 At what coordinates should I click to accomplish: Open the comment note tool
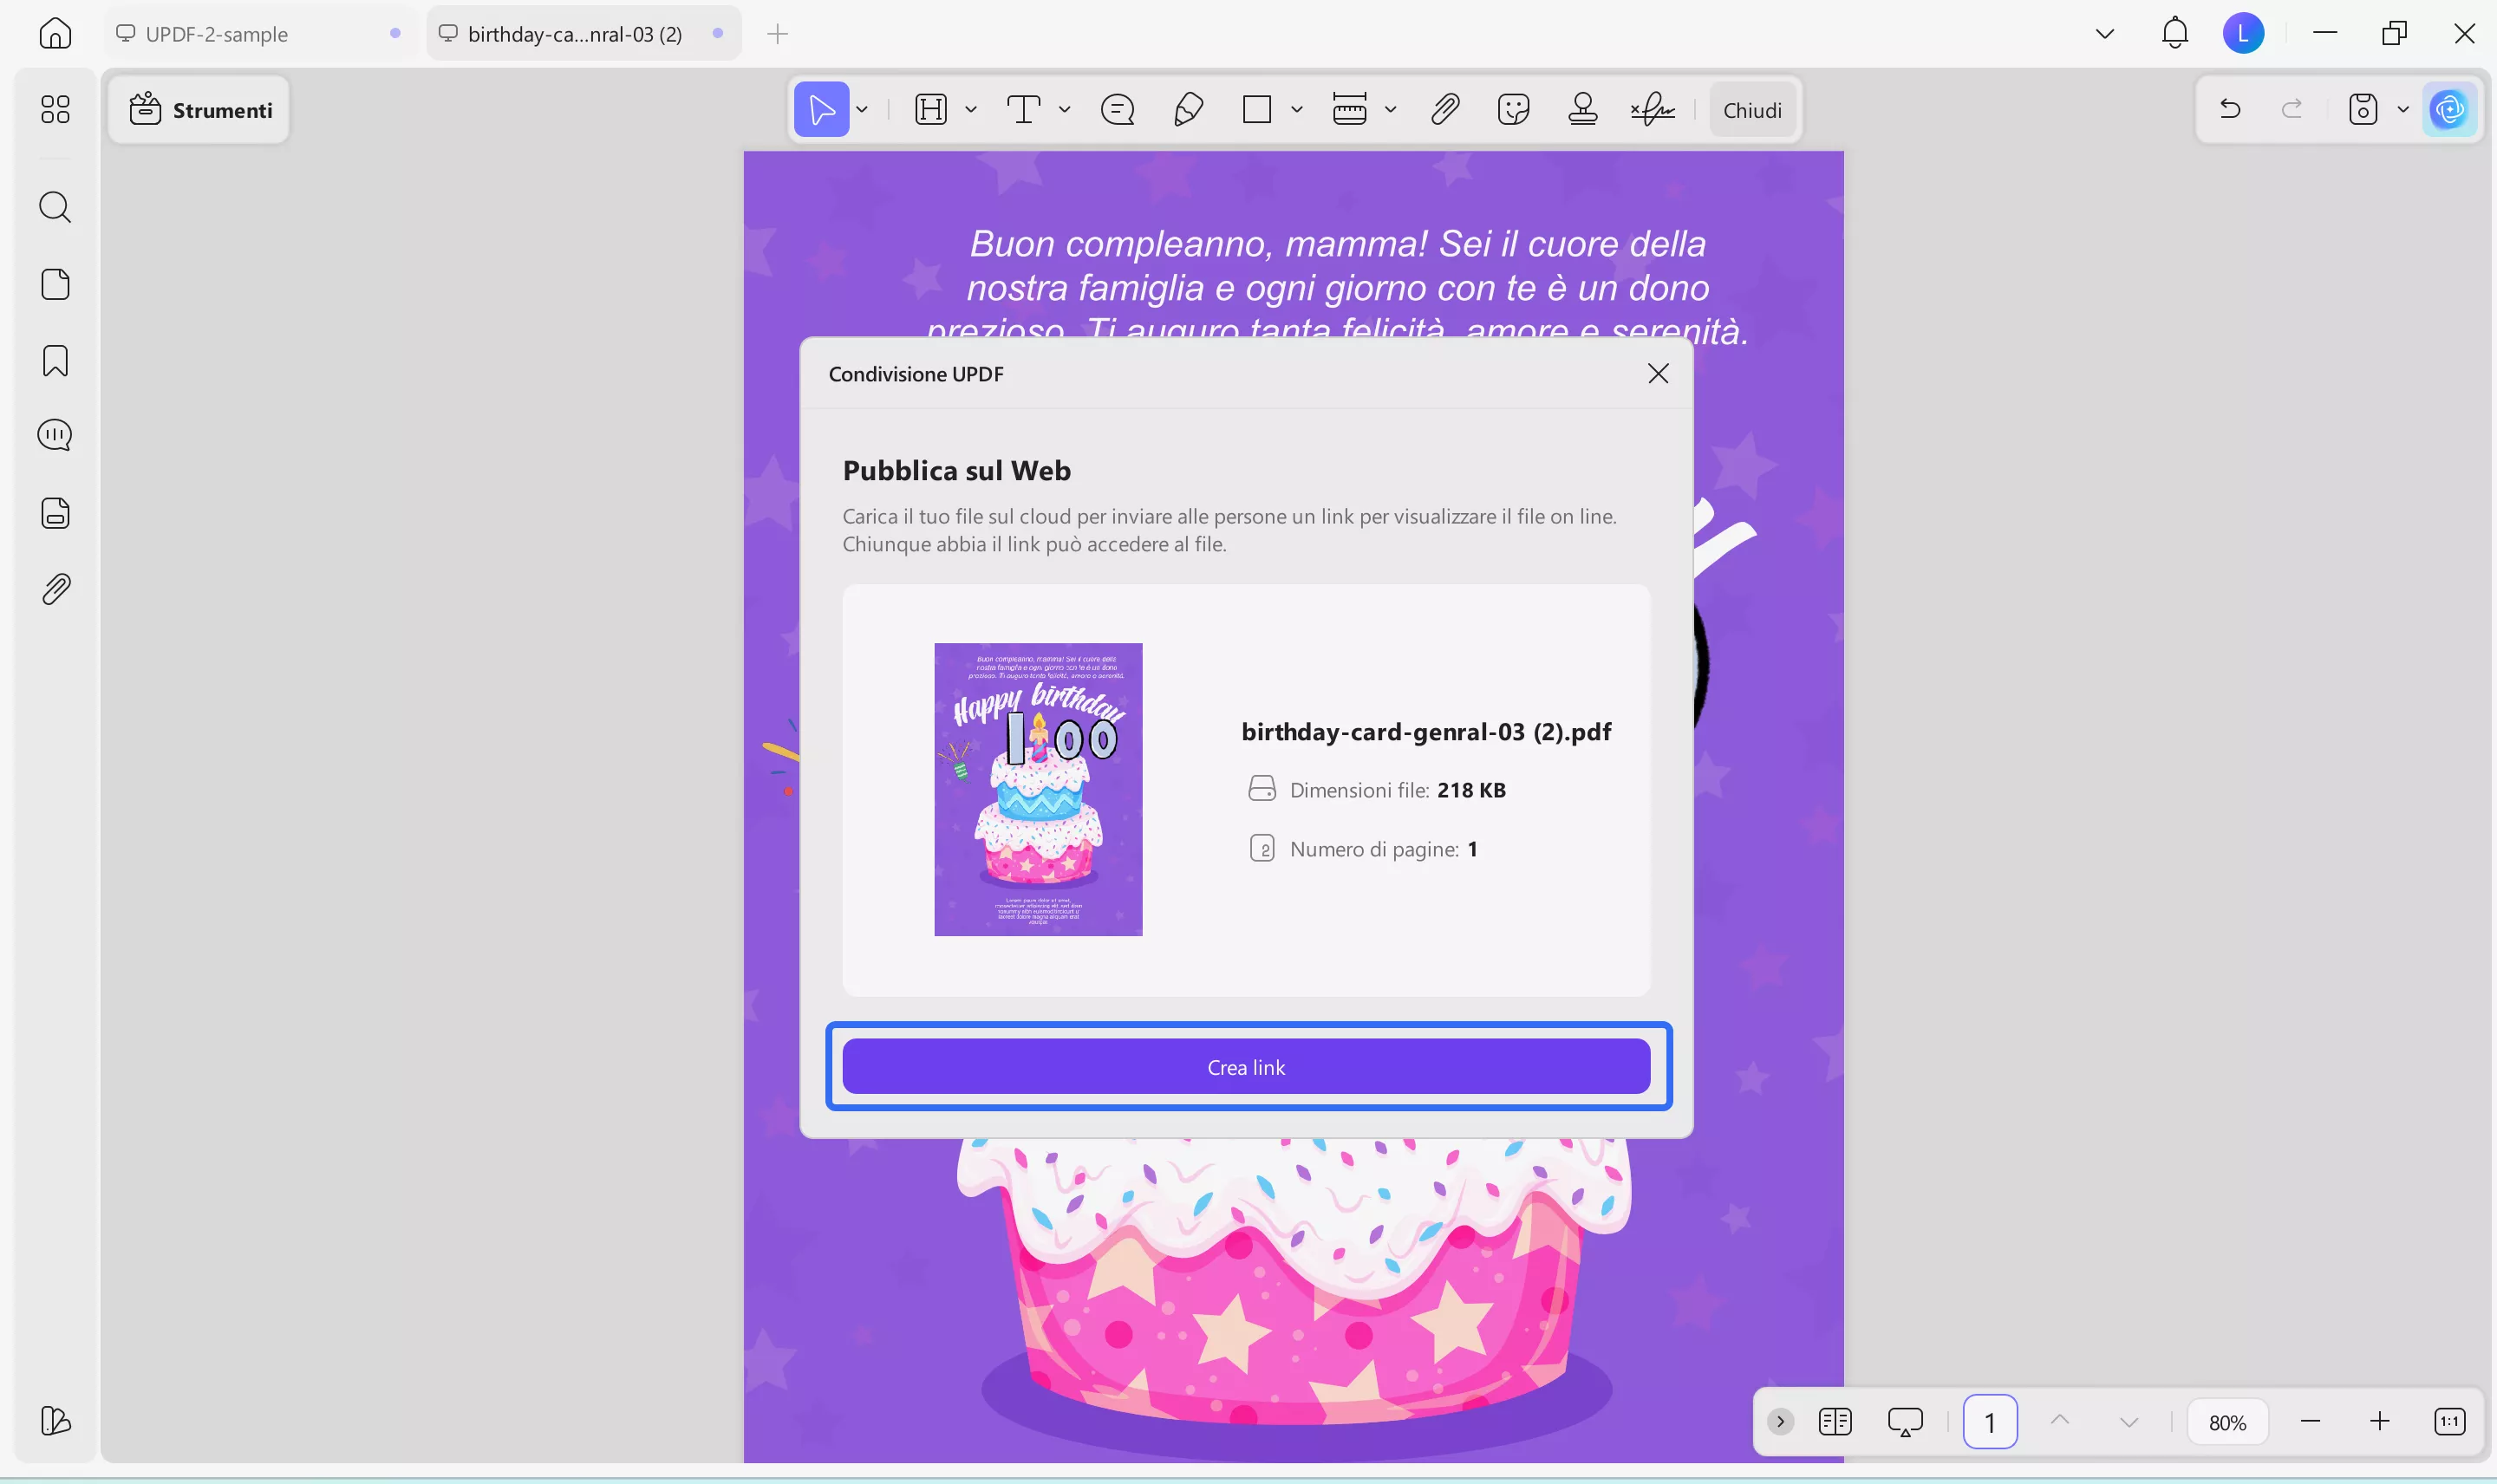pyautogui.click(x=1117, y=109)
